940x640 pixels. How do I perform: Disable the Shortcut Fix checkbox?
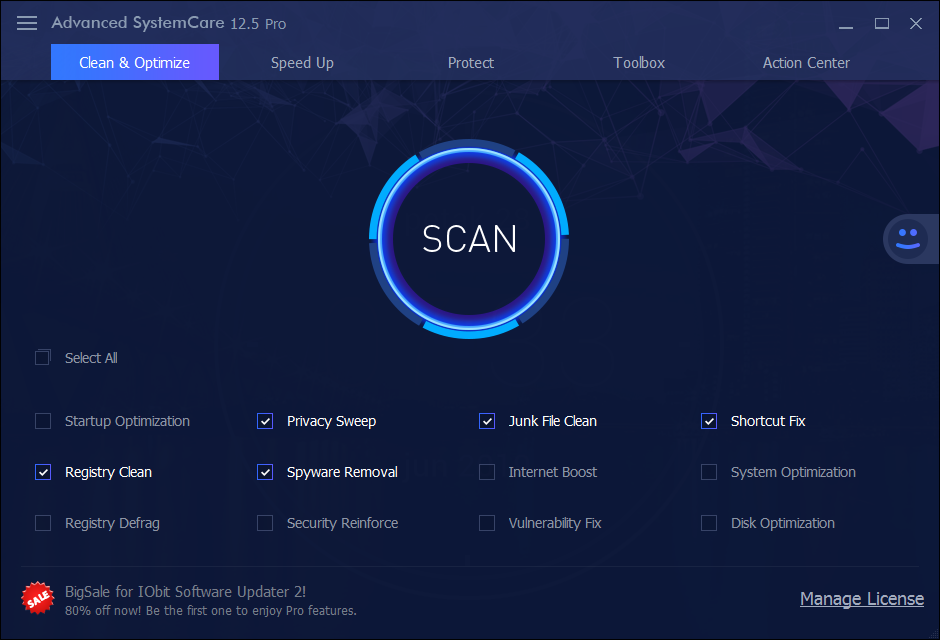[709, 421]
